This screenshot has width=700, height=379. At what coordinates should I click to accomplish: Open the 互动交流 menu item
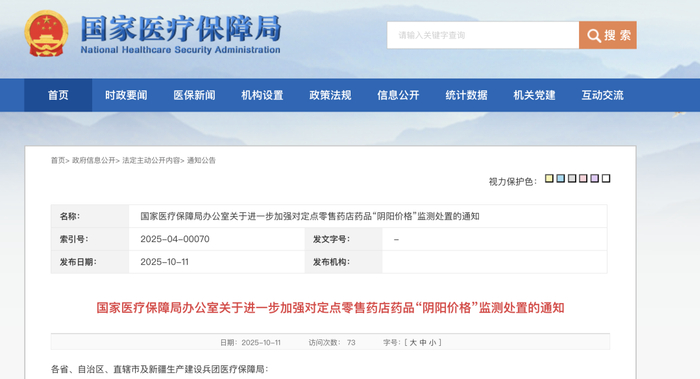602,95
